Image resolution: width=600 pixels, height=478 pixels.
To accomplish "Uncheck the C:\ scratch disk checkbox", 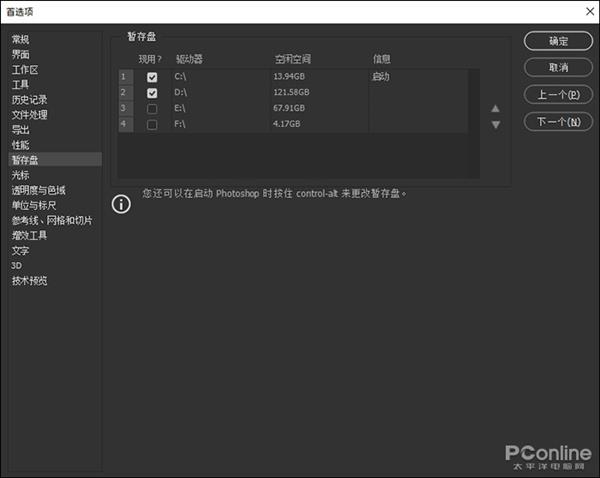I will coord(152,77).
